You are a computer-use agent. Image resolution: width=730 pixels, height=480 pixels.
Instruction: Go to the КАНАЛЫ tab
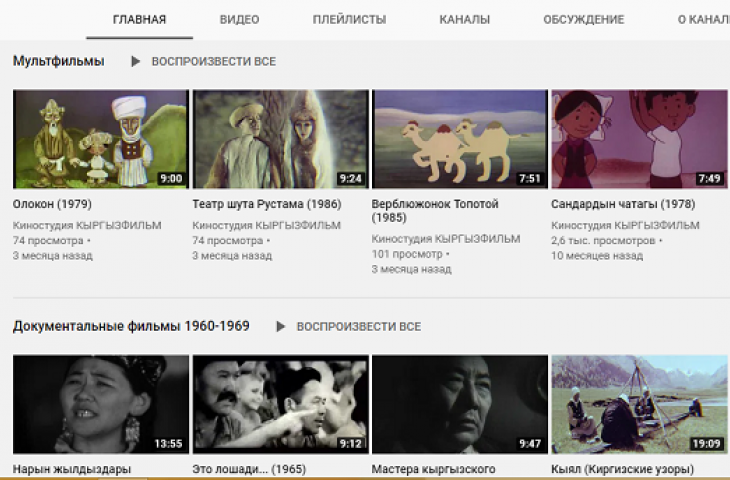point(465,20)
